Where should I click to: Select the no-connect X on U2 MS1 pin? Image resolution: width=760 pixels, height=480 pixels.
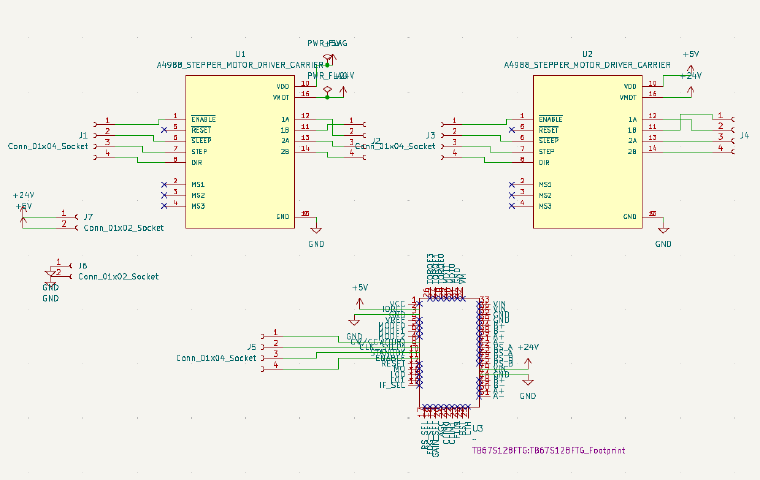(x=511, y=184)
